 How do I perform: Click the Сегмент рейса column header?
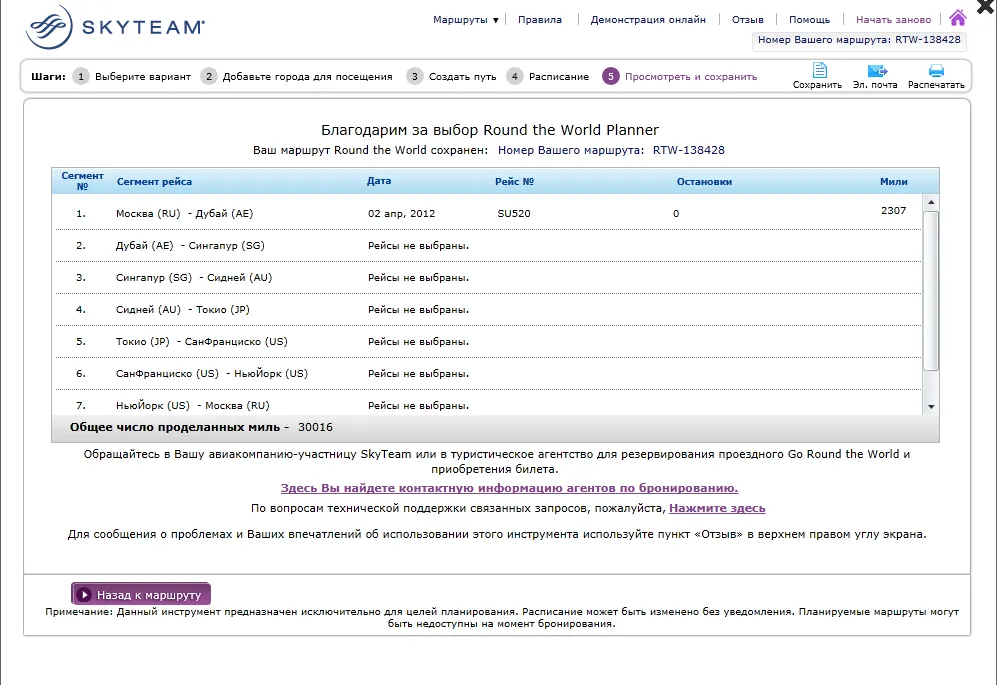pos(155,181)
